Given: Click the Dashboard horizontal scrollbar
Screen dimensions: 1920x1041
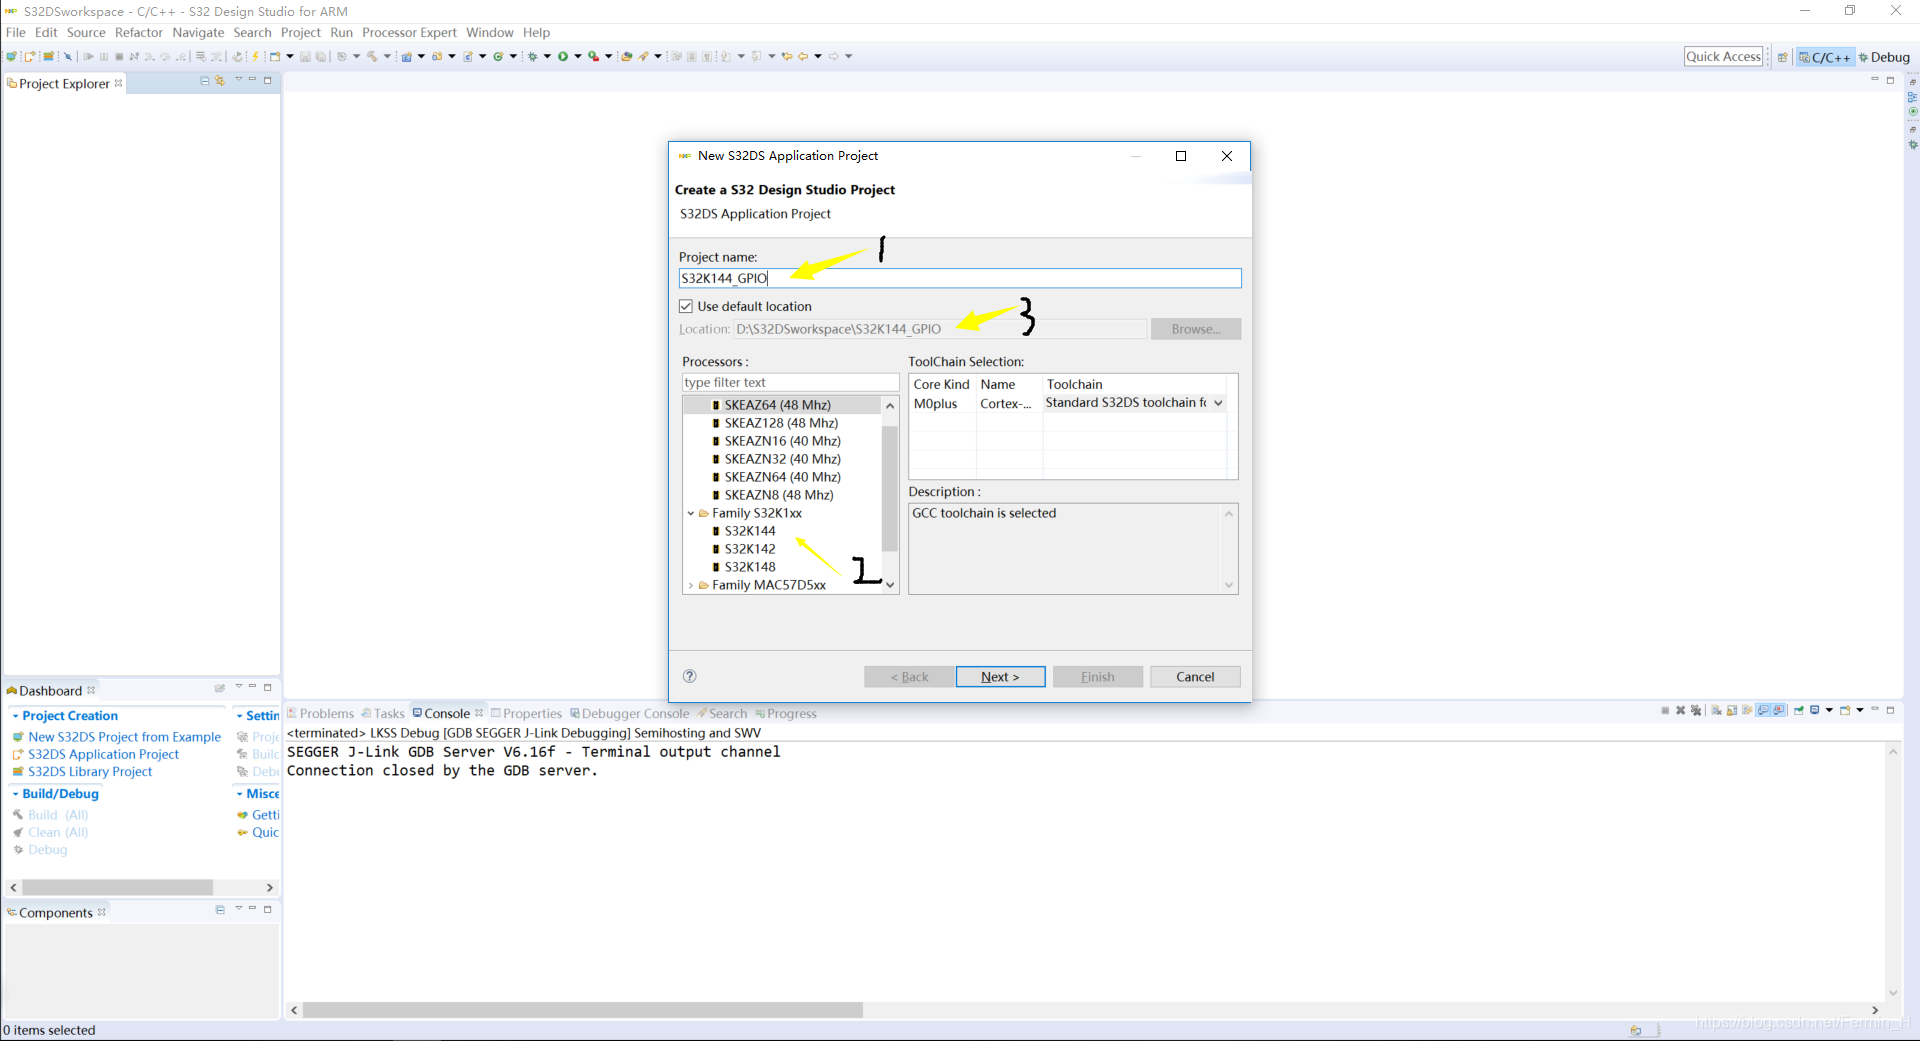Looking at the screenshot, I should coord(117,888).
